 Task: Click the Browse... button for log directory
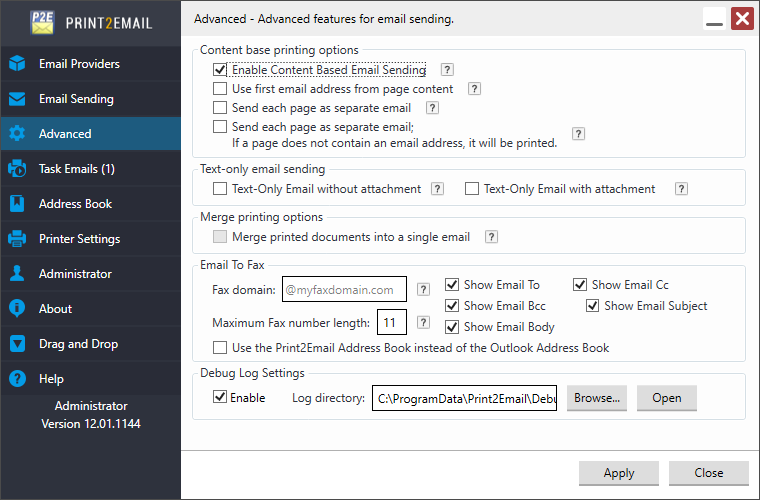597,398
